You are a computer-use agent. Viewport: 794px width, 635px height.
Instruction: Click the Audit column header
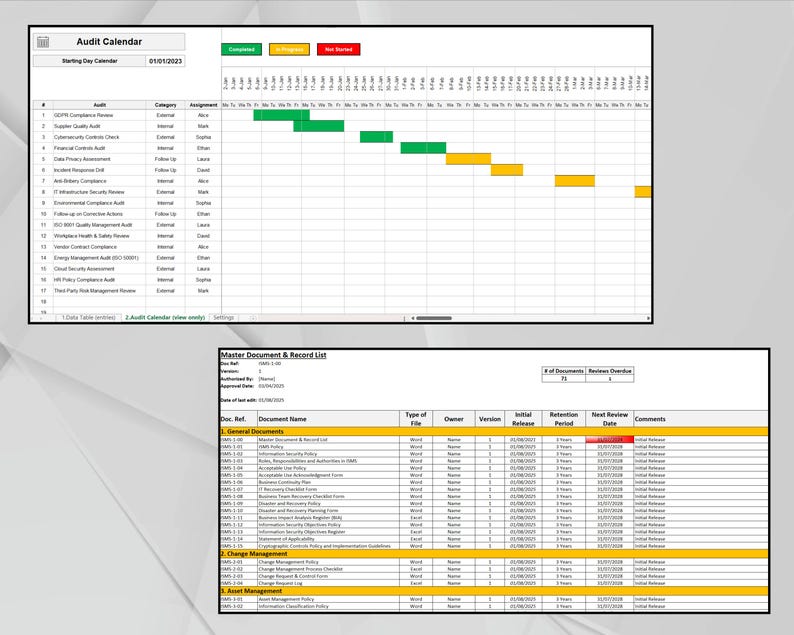(99, 105)
